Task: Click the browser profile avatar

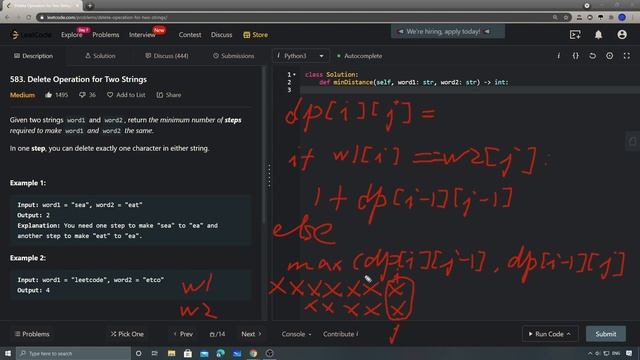Action: click(622, 17)
